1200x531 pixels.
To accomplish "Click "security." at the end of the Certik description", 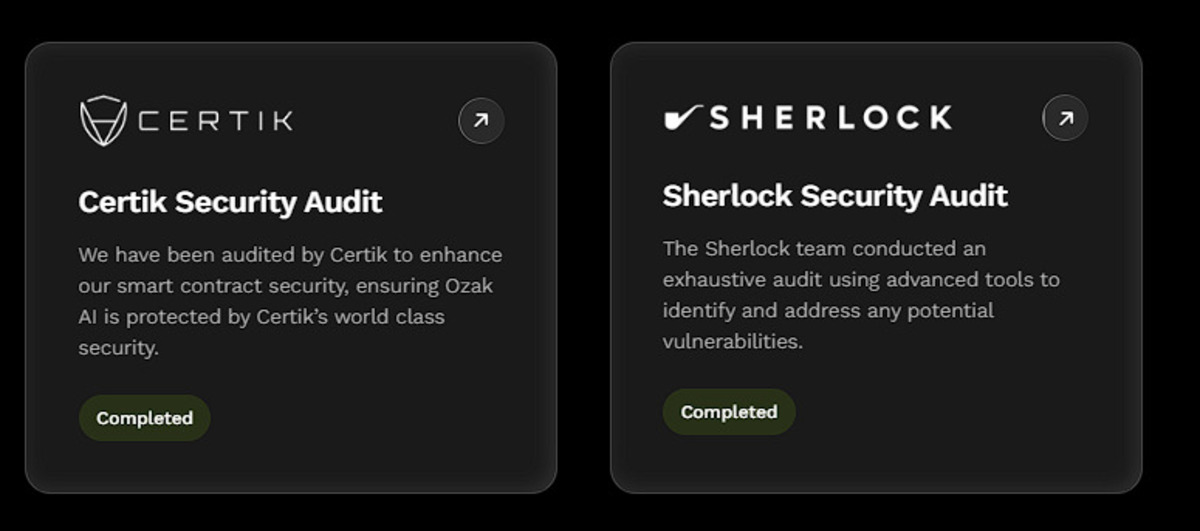I will [118, 348].
